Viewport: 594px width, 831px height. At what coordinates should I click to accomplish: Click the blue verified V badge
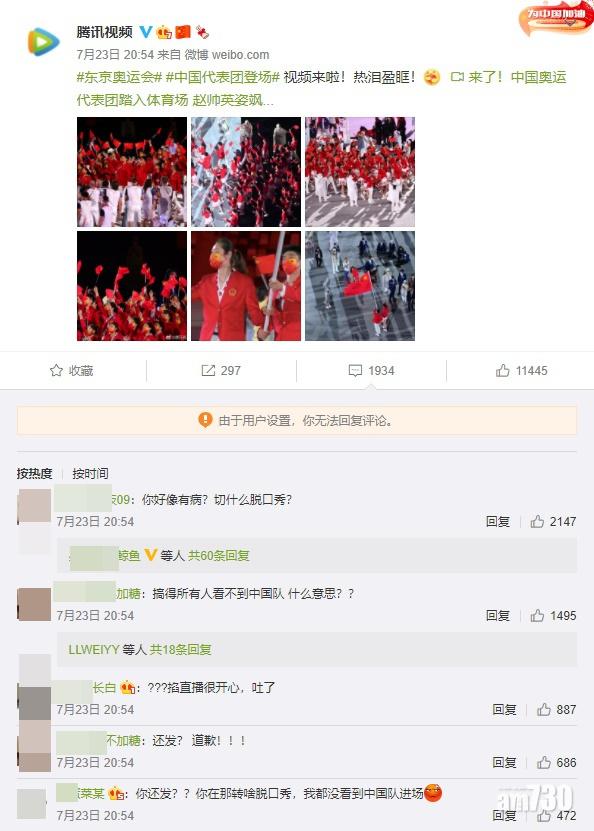(146, 32)
